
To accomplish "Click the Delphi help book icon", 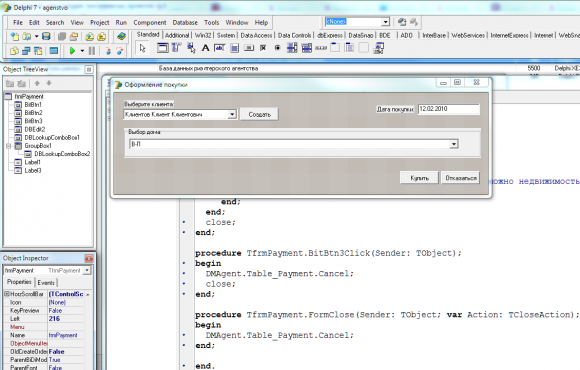I will click(121, 36).
